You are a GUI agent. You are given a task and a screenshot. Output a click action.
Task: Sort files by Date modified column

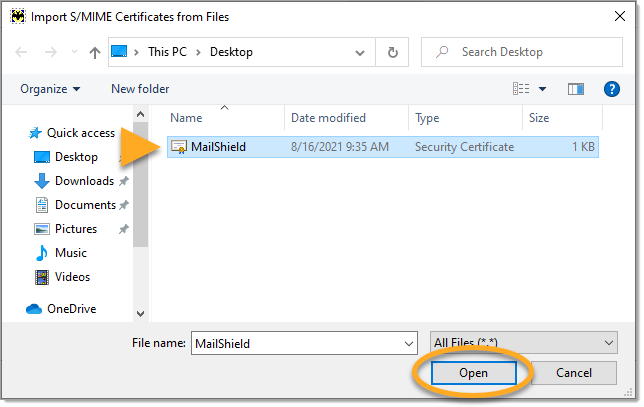coord(328,118)
